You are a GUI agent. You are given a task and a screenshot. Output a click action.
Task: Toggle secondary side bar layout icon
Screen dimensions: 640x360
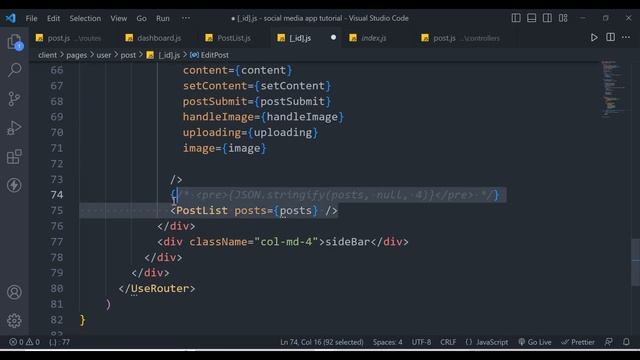tap(547, 18)
